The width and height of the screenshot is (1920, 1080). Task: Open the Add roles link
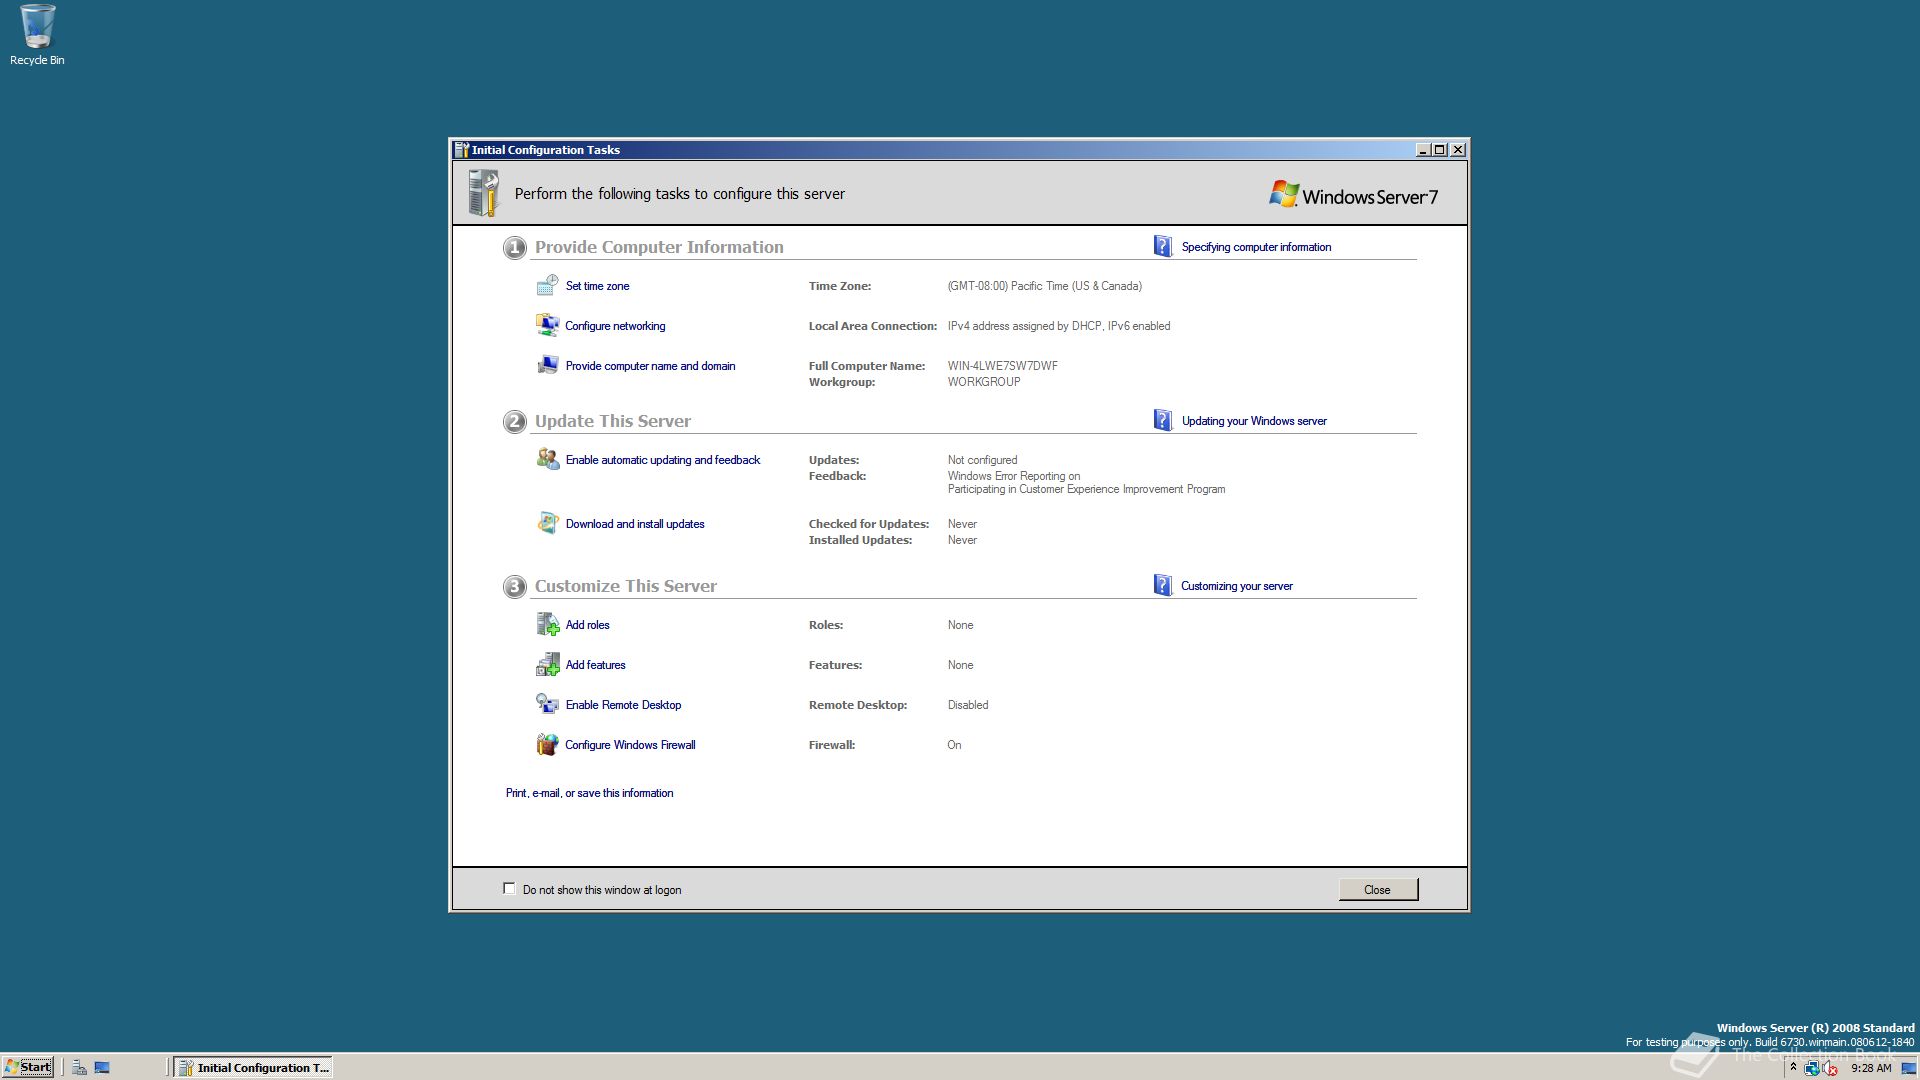coord(587,625)
